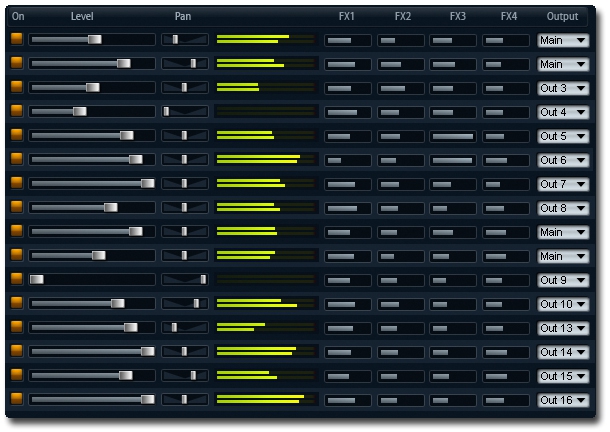The width and height of the screenshot is (610, 432).
Task: Open the Out 5 output dropdown
Action: [x=563, y=136]
